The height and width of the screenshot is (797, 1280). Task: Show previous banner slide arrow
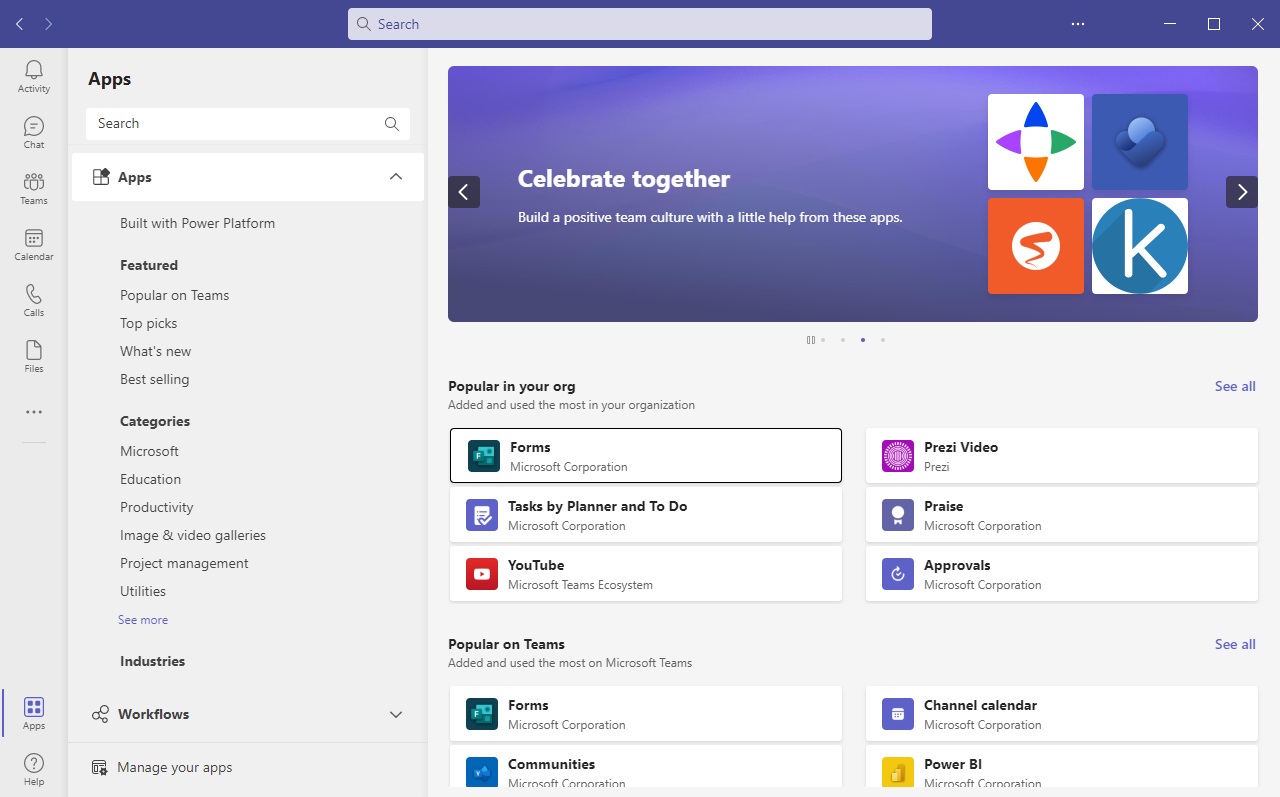point(464,192)
